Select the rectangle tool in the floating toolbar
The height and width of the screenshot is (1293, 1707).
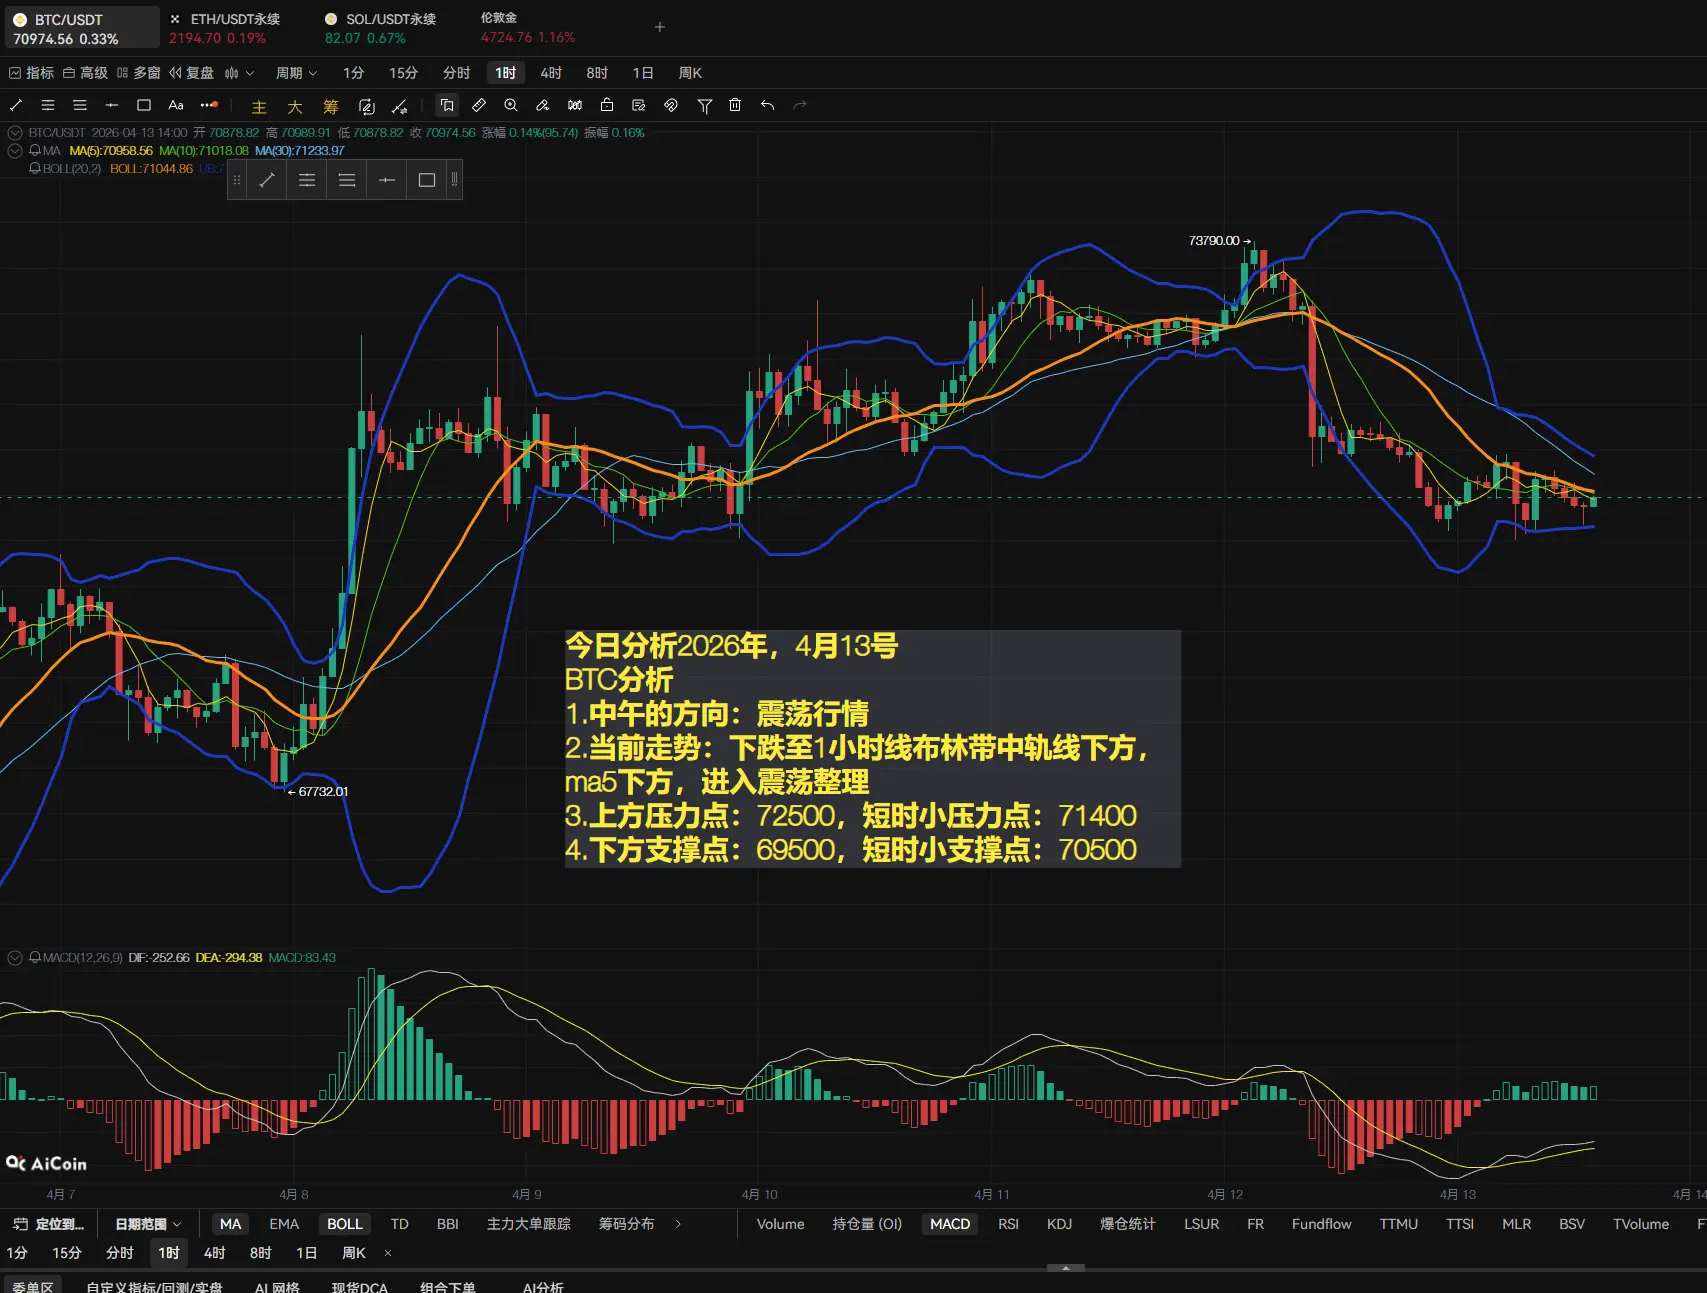click(x=427, y=180)
